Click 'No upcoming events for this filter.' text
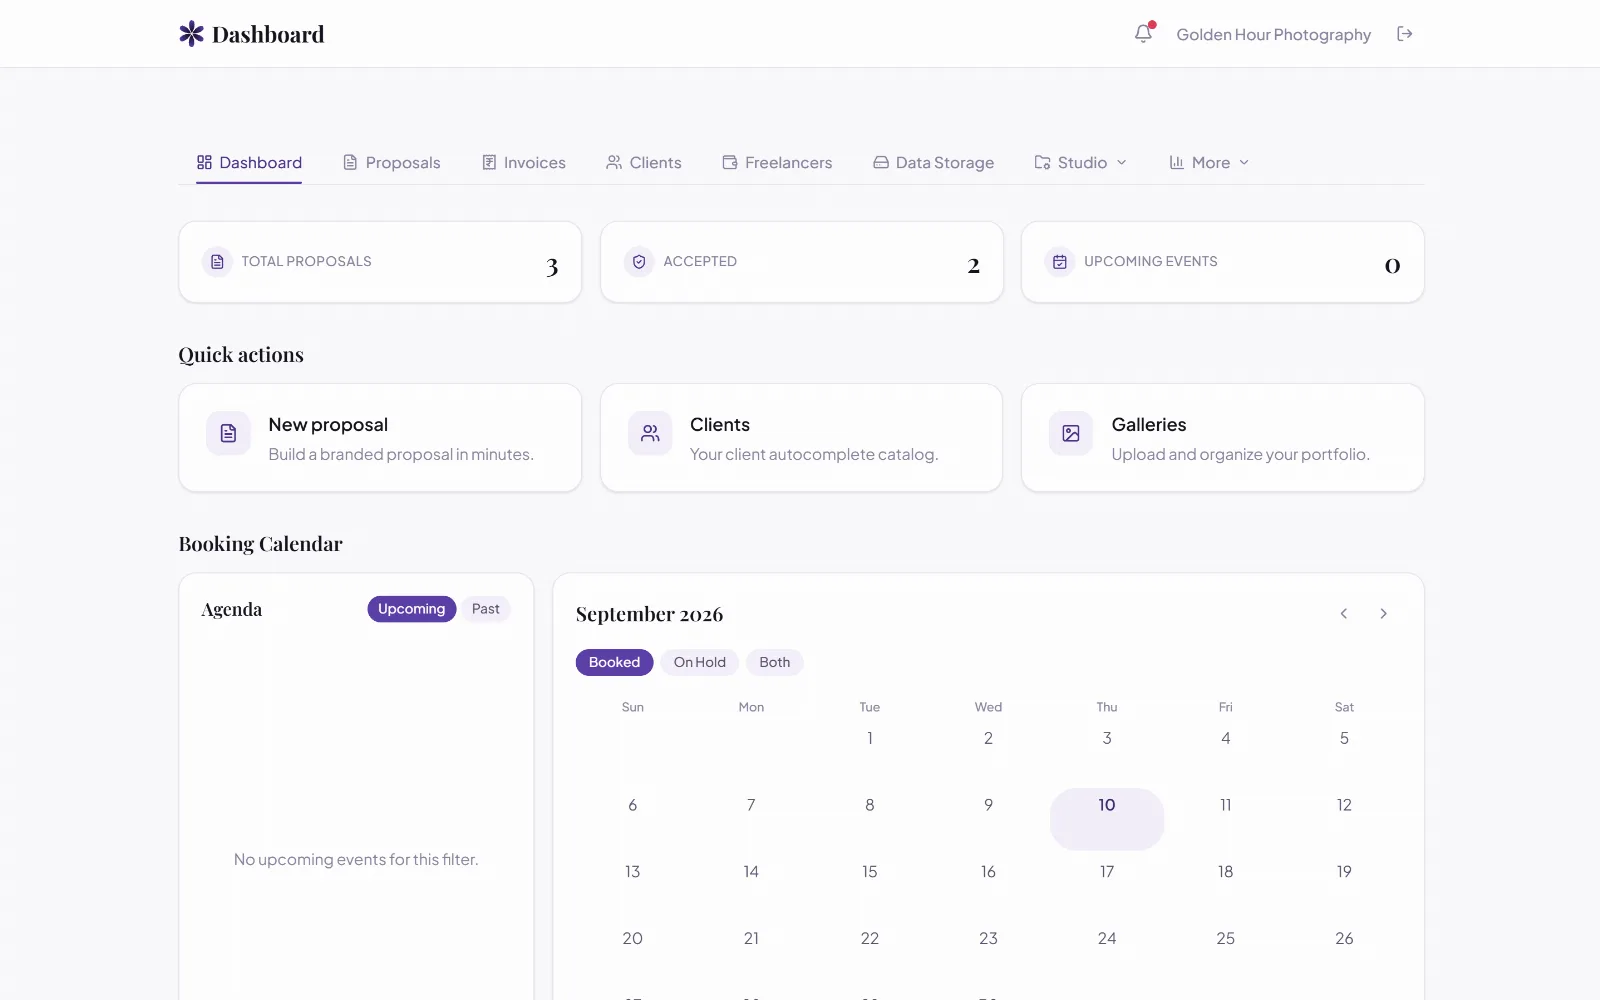Image resolution: width=1600 pixels, height=1000 pixels. click(x=356, y=859)
